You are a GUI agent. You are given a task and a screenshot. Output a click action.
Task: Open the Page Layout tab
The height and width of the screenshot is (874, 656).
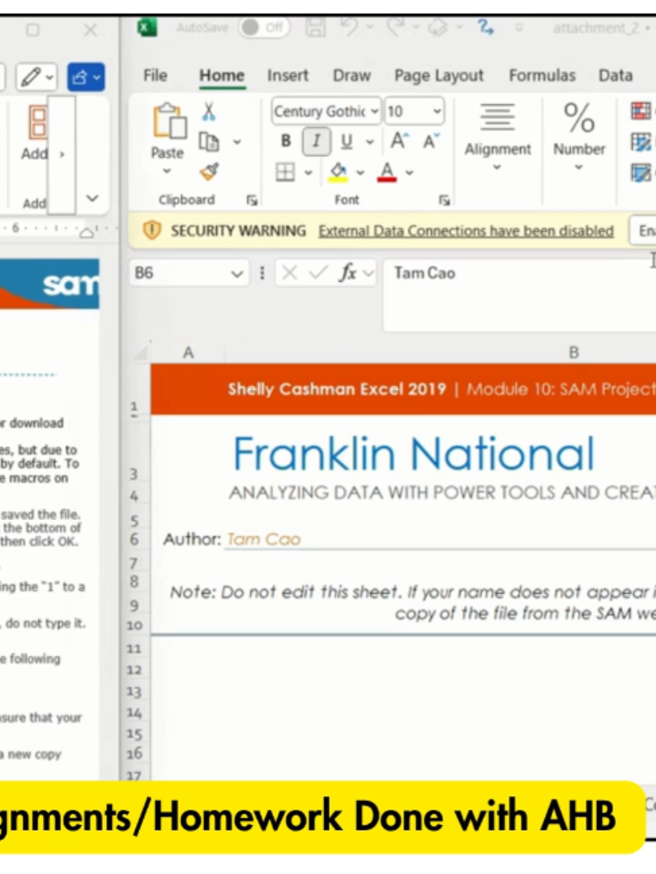[x=439, y=75]
